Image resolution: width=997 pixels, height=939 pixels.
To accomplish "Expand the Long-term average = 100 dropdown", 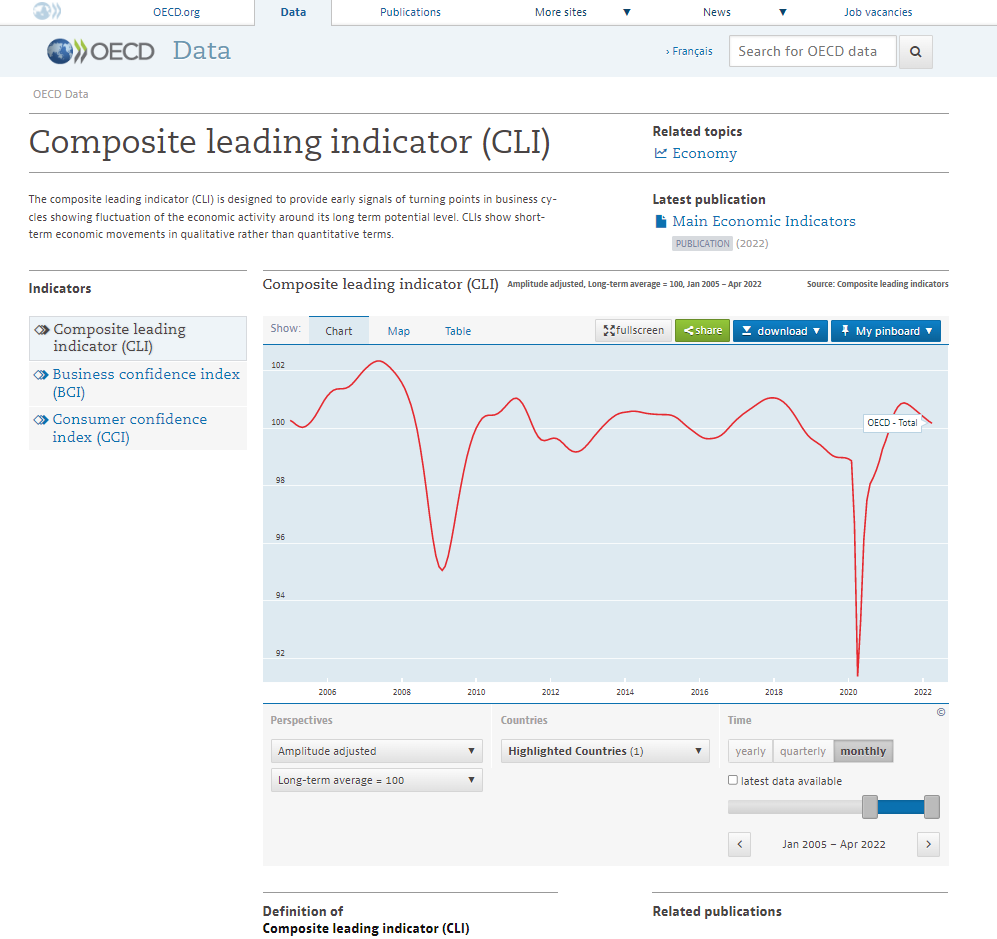I will point(376,780).
